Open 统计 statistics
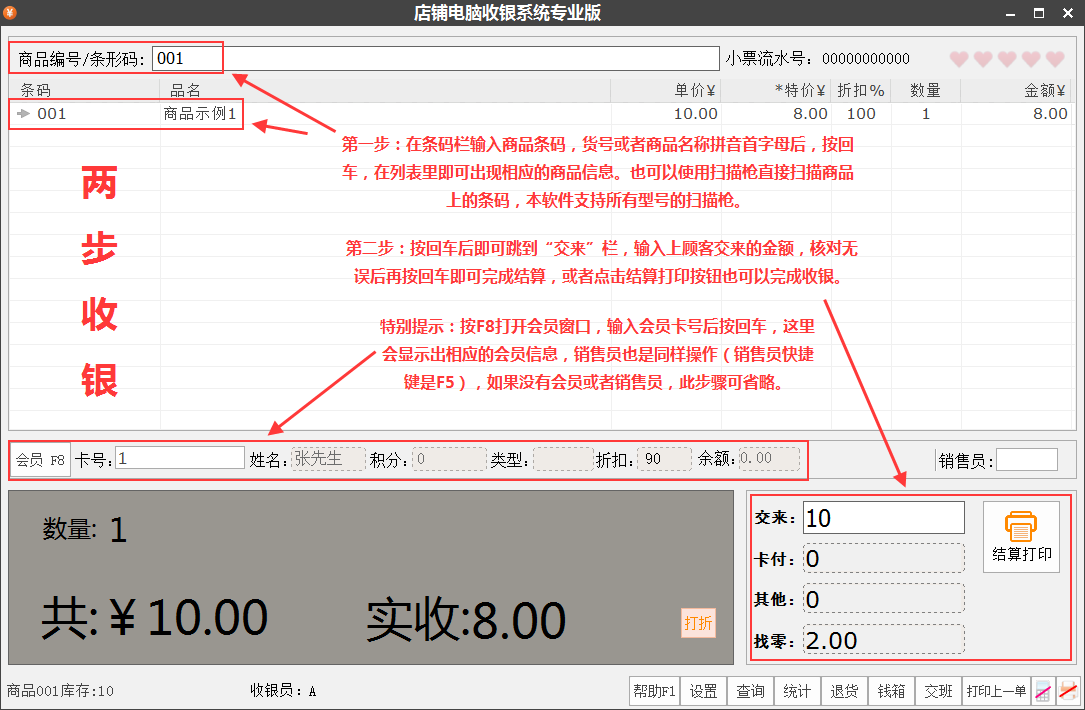The width and height of the screenshot is (1085, 710). 797,691
